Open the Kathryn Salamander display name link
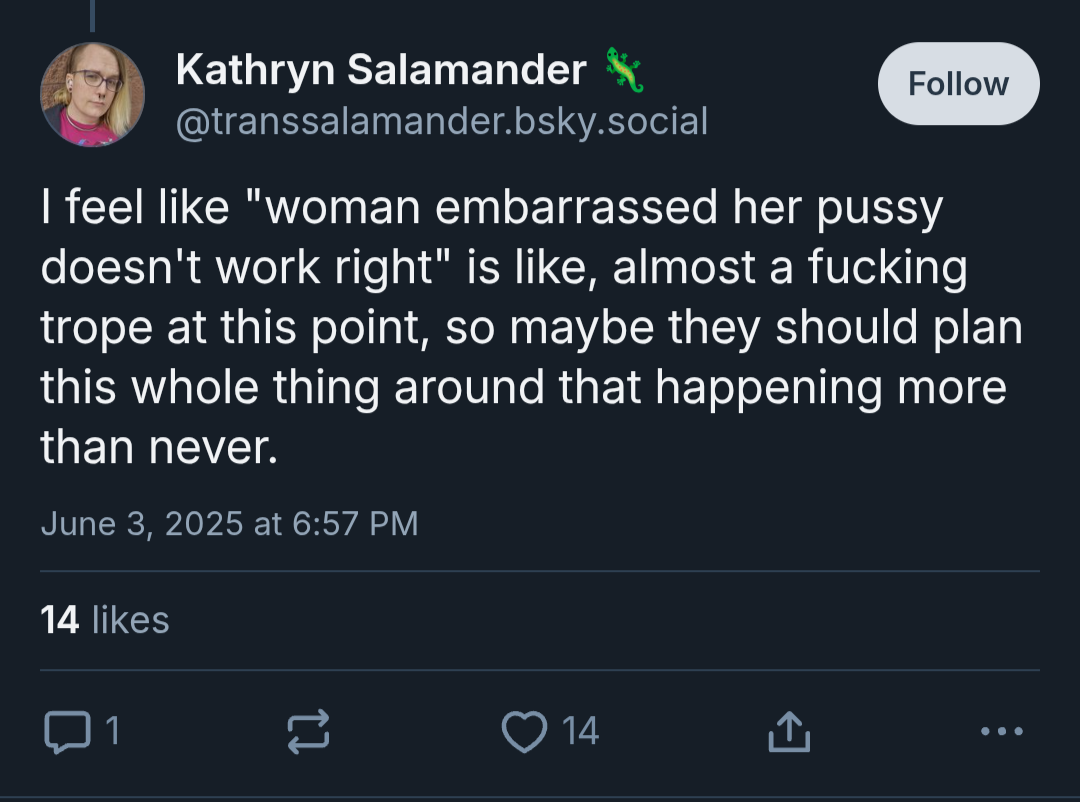The height and width of the screenshot is (802, 1080). 381,70
